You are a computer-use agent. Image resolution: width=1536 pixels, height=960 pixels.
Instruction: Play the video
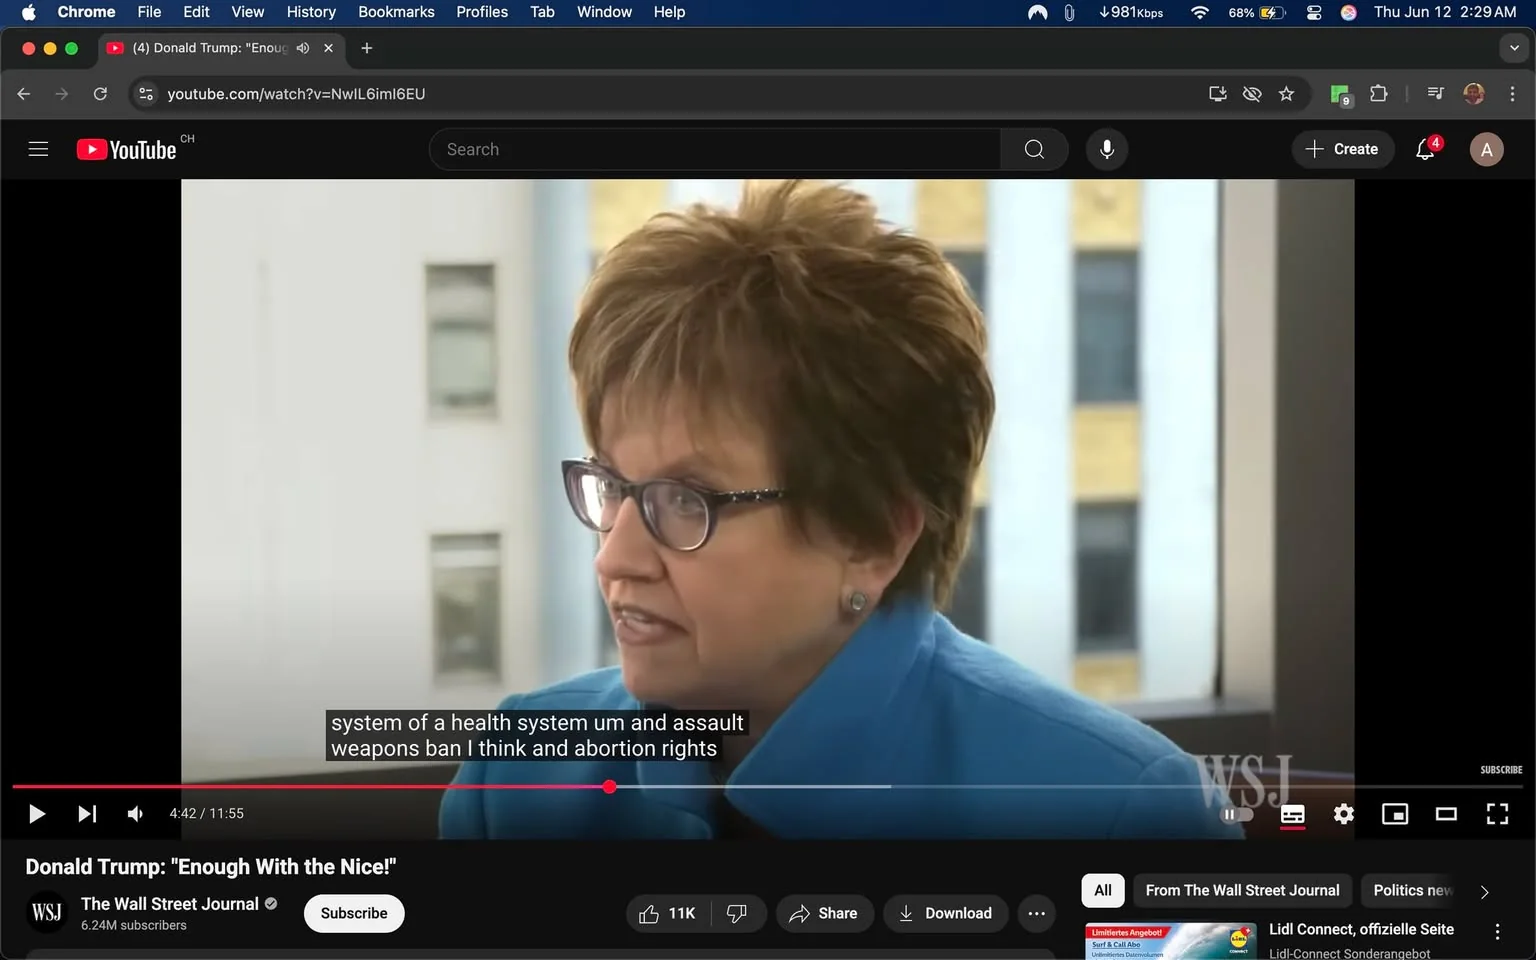coord(37,814)
